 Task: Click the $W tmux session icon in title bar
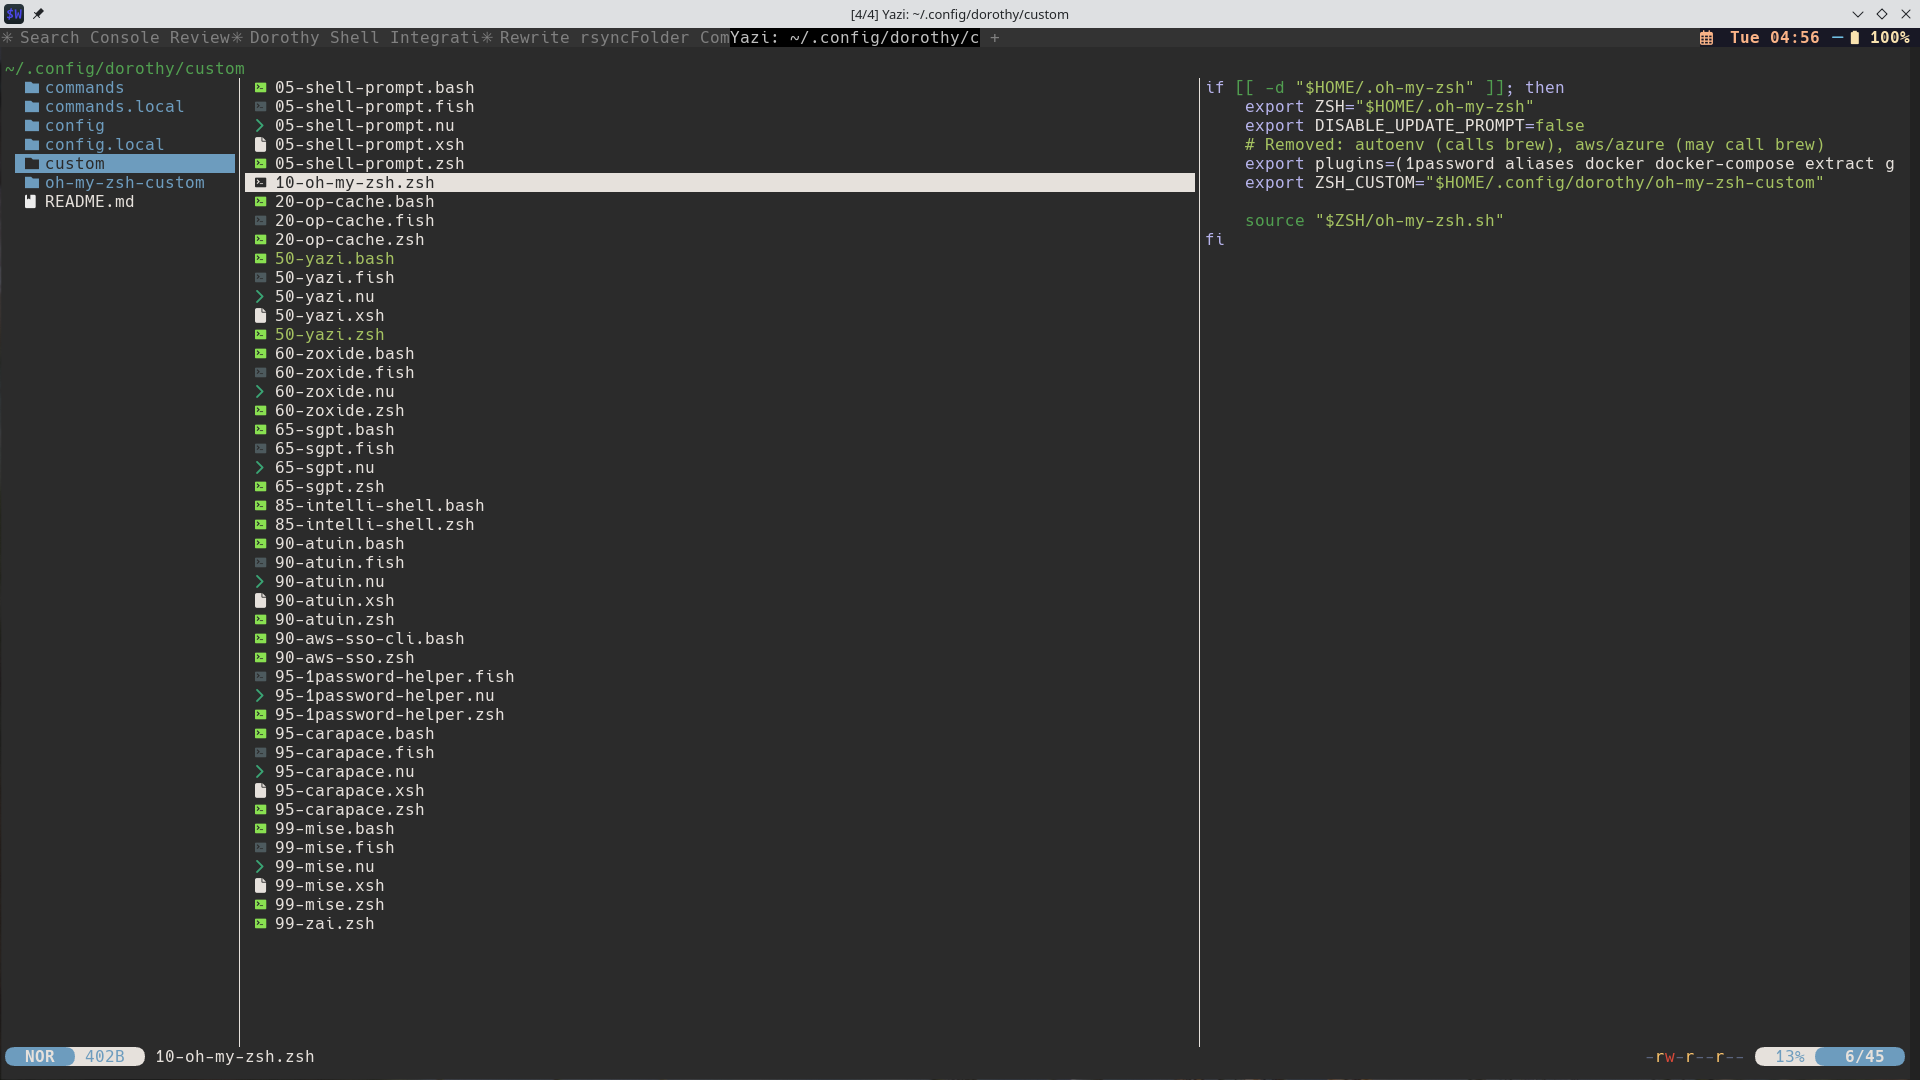[x=14, y=14]
